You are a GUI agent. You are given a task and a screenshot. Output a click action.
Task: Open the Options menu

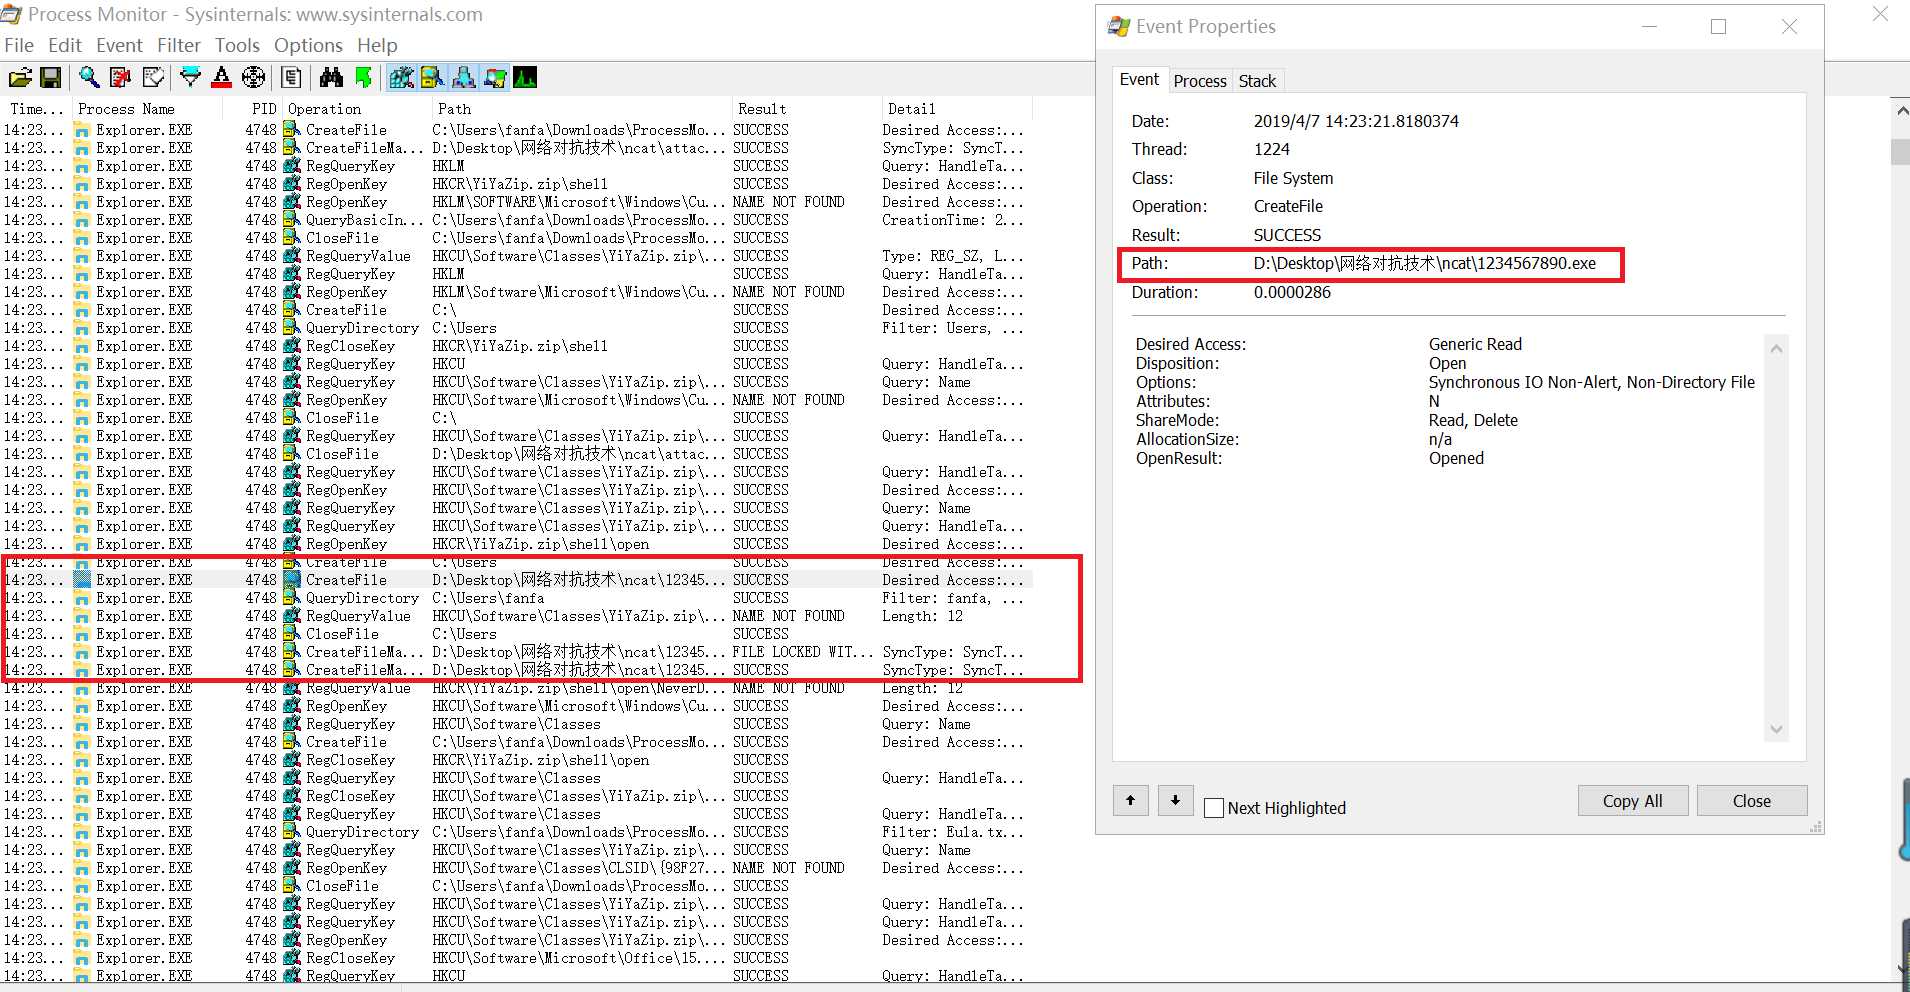pyautogui.click(x=308, y=45)
